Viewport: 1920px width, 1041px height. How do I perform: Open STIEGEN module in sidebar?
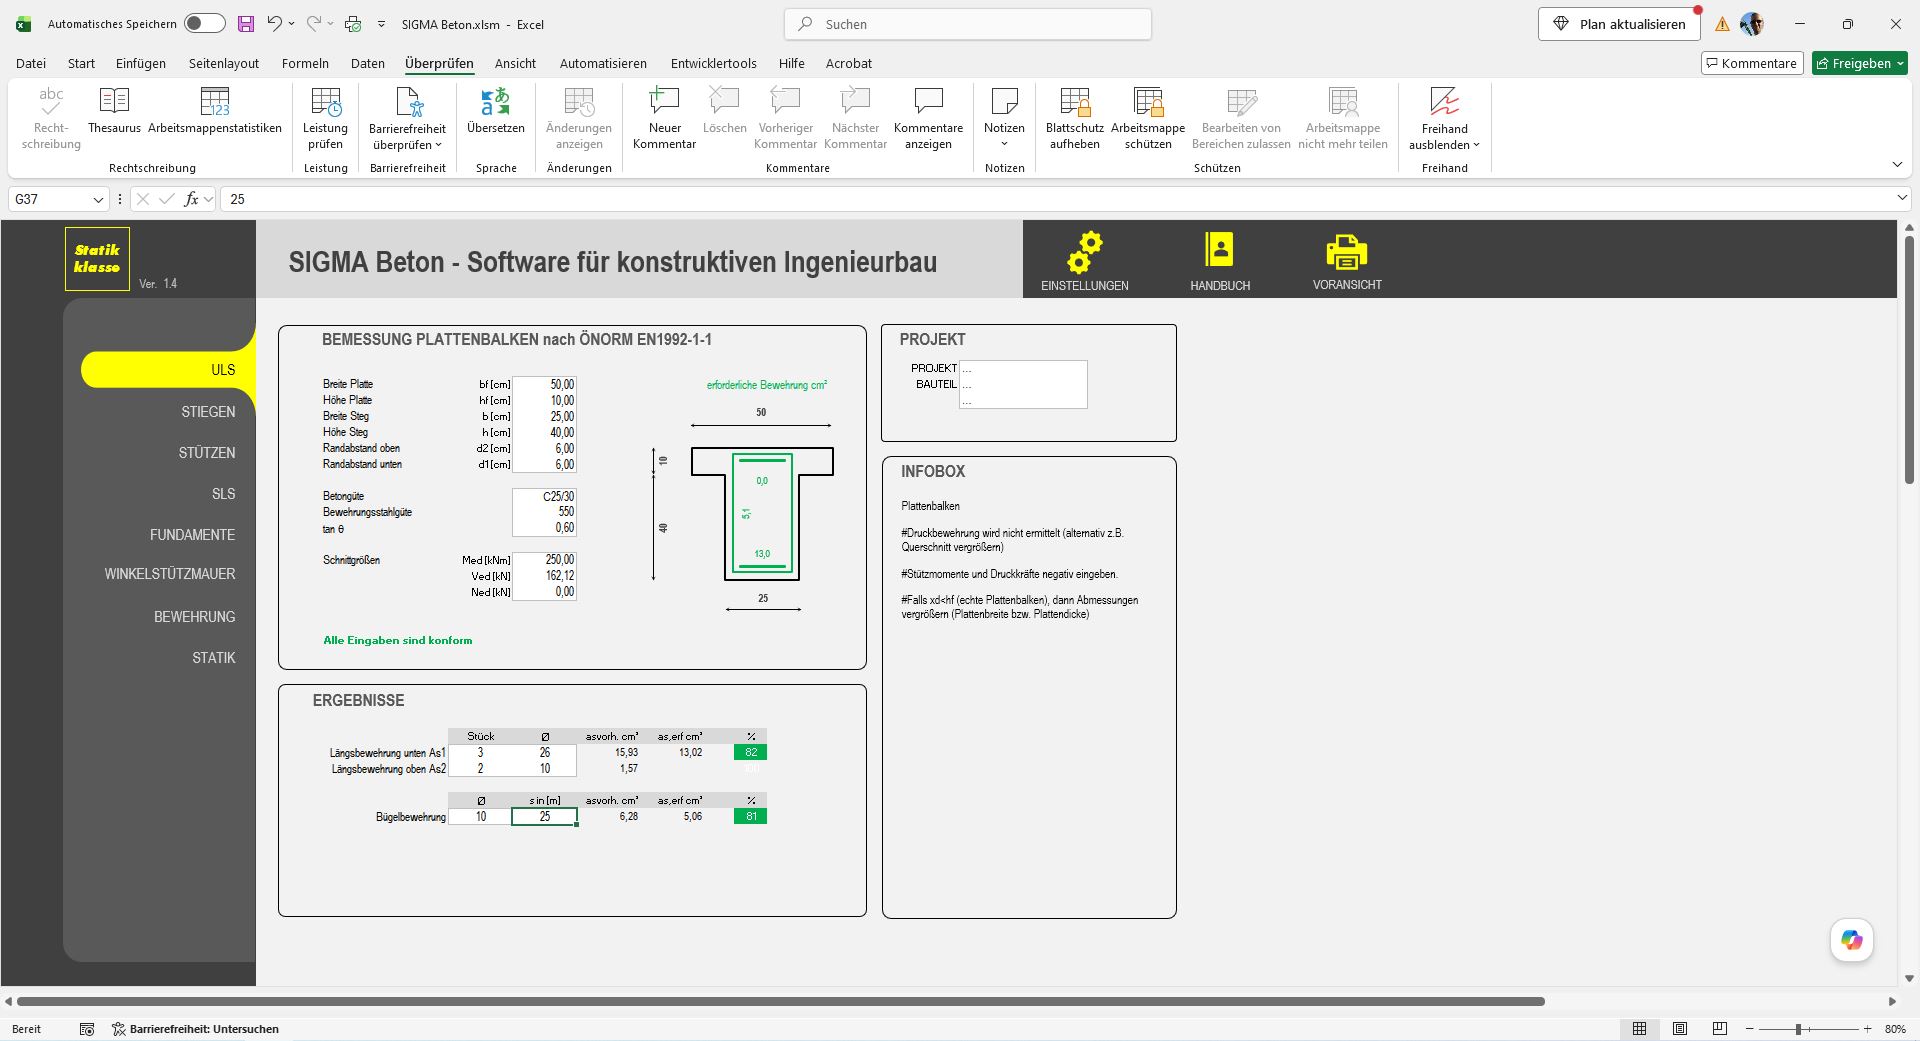tap(208, 412)
